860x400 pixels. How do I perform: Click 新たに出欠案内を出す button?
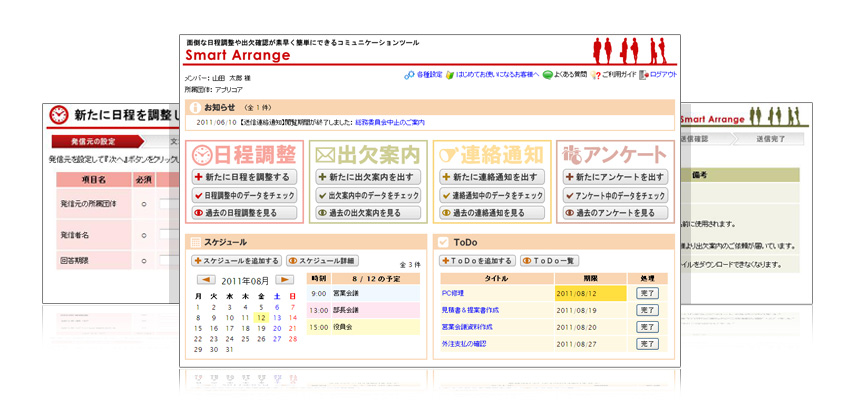(x=368, y=177)
